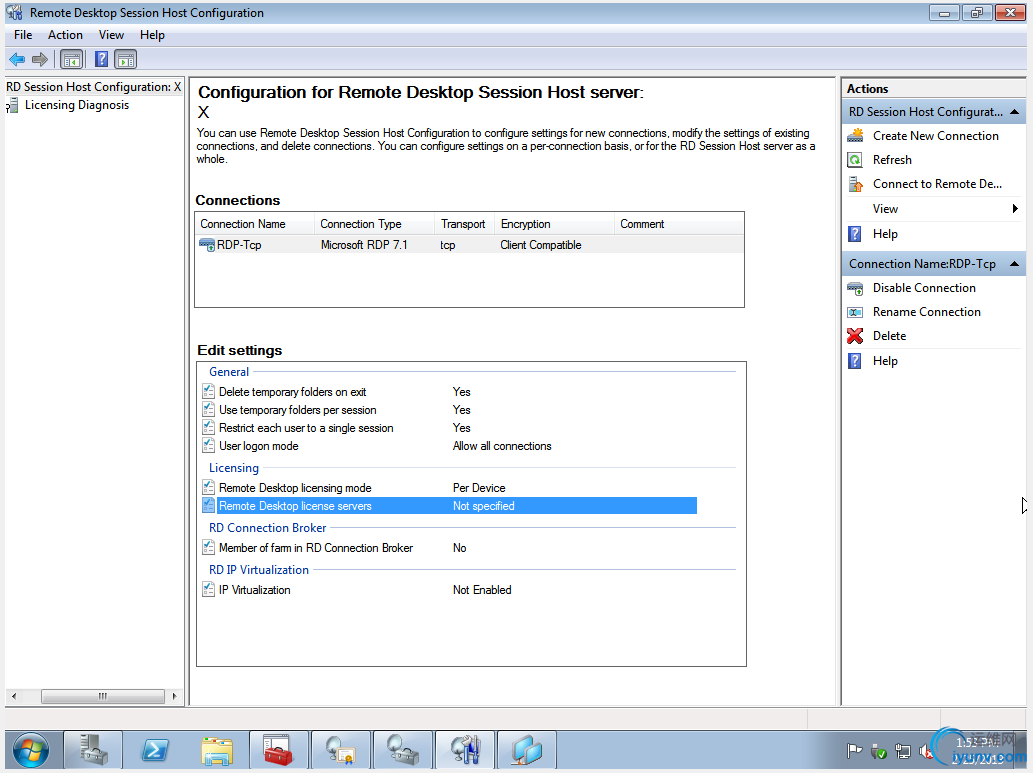Launch PowerShell from the taskbar

coord(155,750)
